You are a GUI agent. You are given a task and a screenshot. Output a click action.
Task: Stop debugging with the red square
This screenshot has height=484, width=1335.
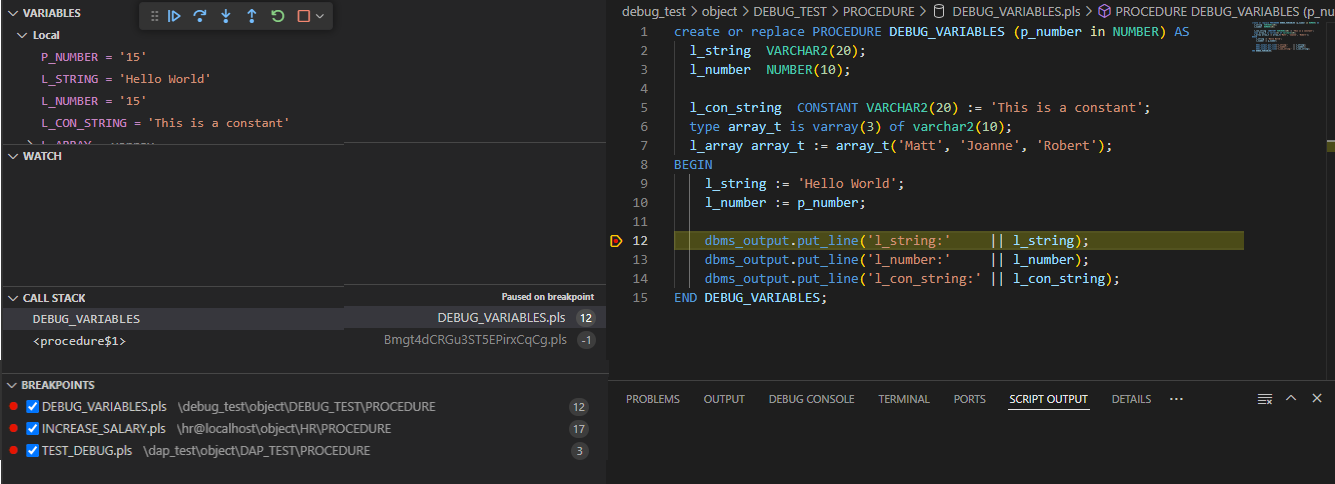[304, 16]
